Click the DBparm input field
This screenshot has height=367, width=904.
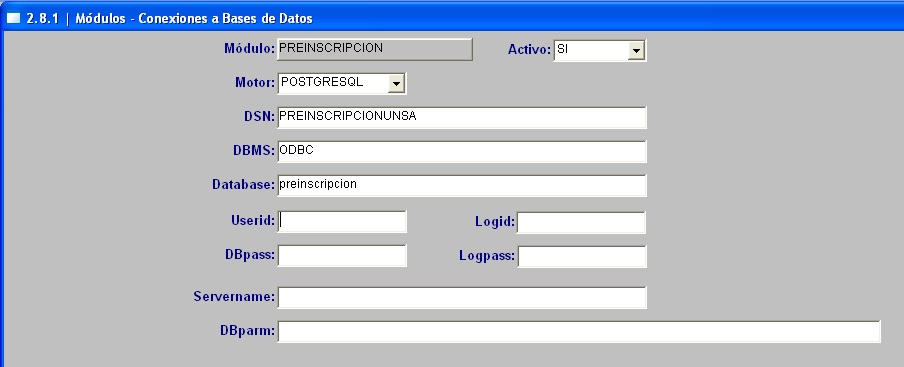579,332
